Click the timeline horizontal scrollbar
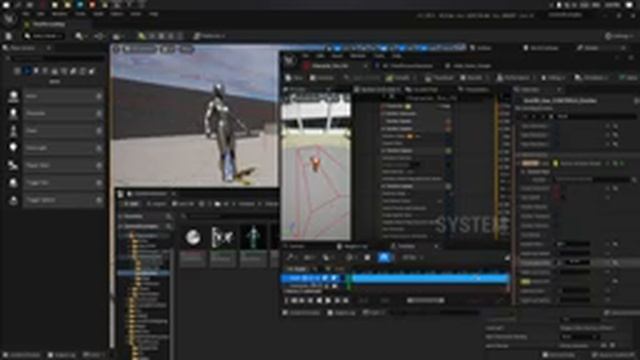The height and width of the screenshot is (360, 640). pyautogui.click(x=425, y=301)
